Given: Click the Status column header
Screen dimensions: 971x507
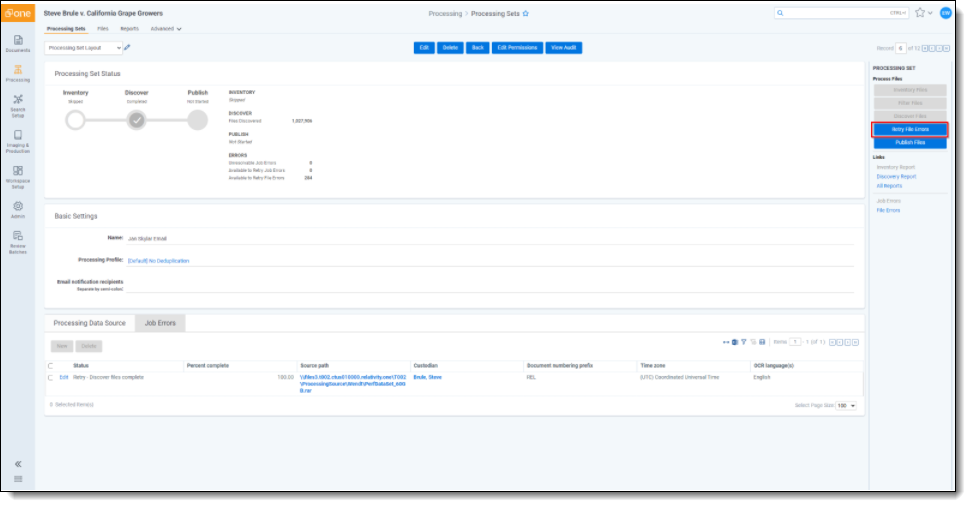Looking at the screenshot, I should (x=81, y=366).
